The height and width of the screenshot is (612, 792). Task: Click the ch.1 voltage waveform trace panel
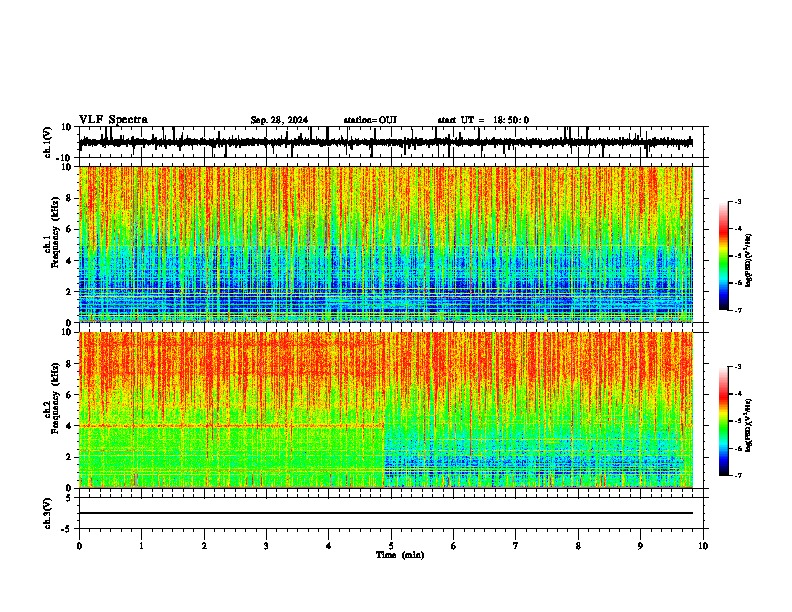(x=390, y=142)
